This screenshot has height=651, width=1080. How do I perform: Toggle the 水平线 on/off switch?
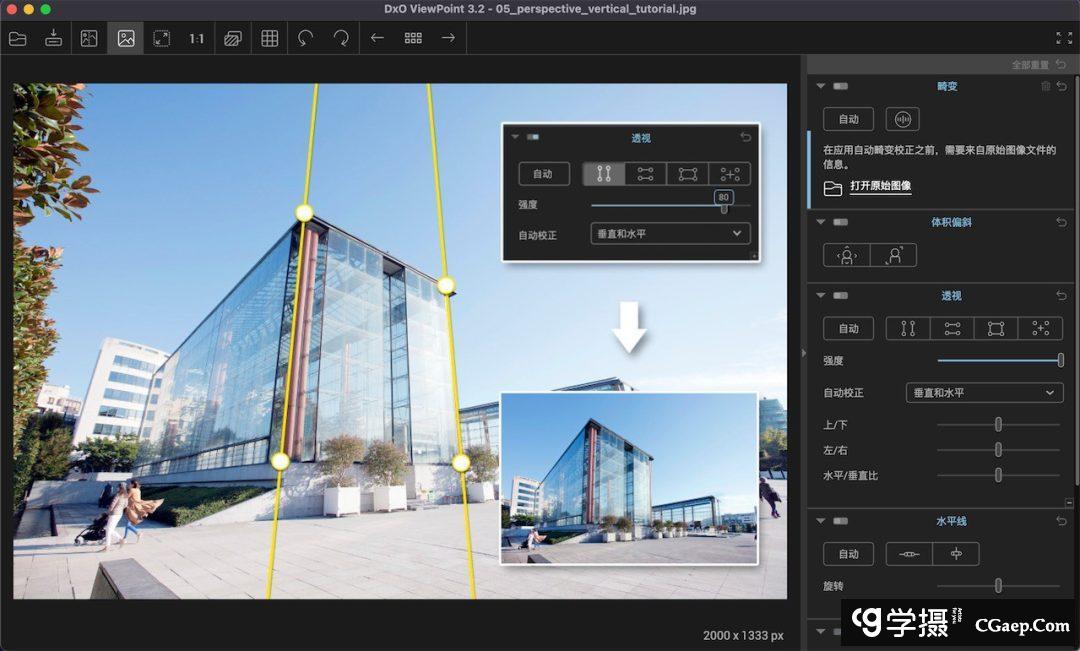coord(840,521)
